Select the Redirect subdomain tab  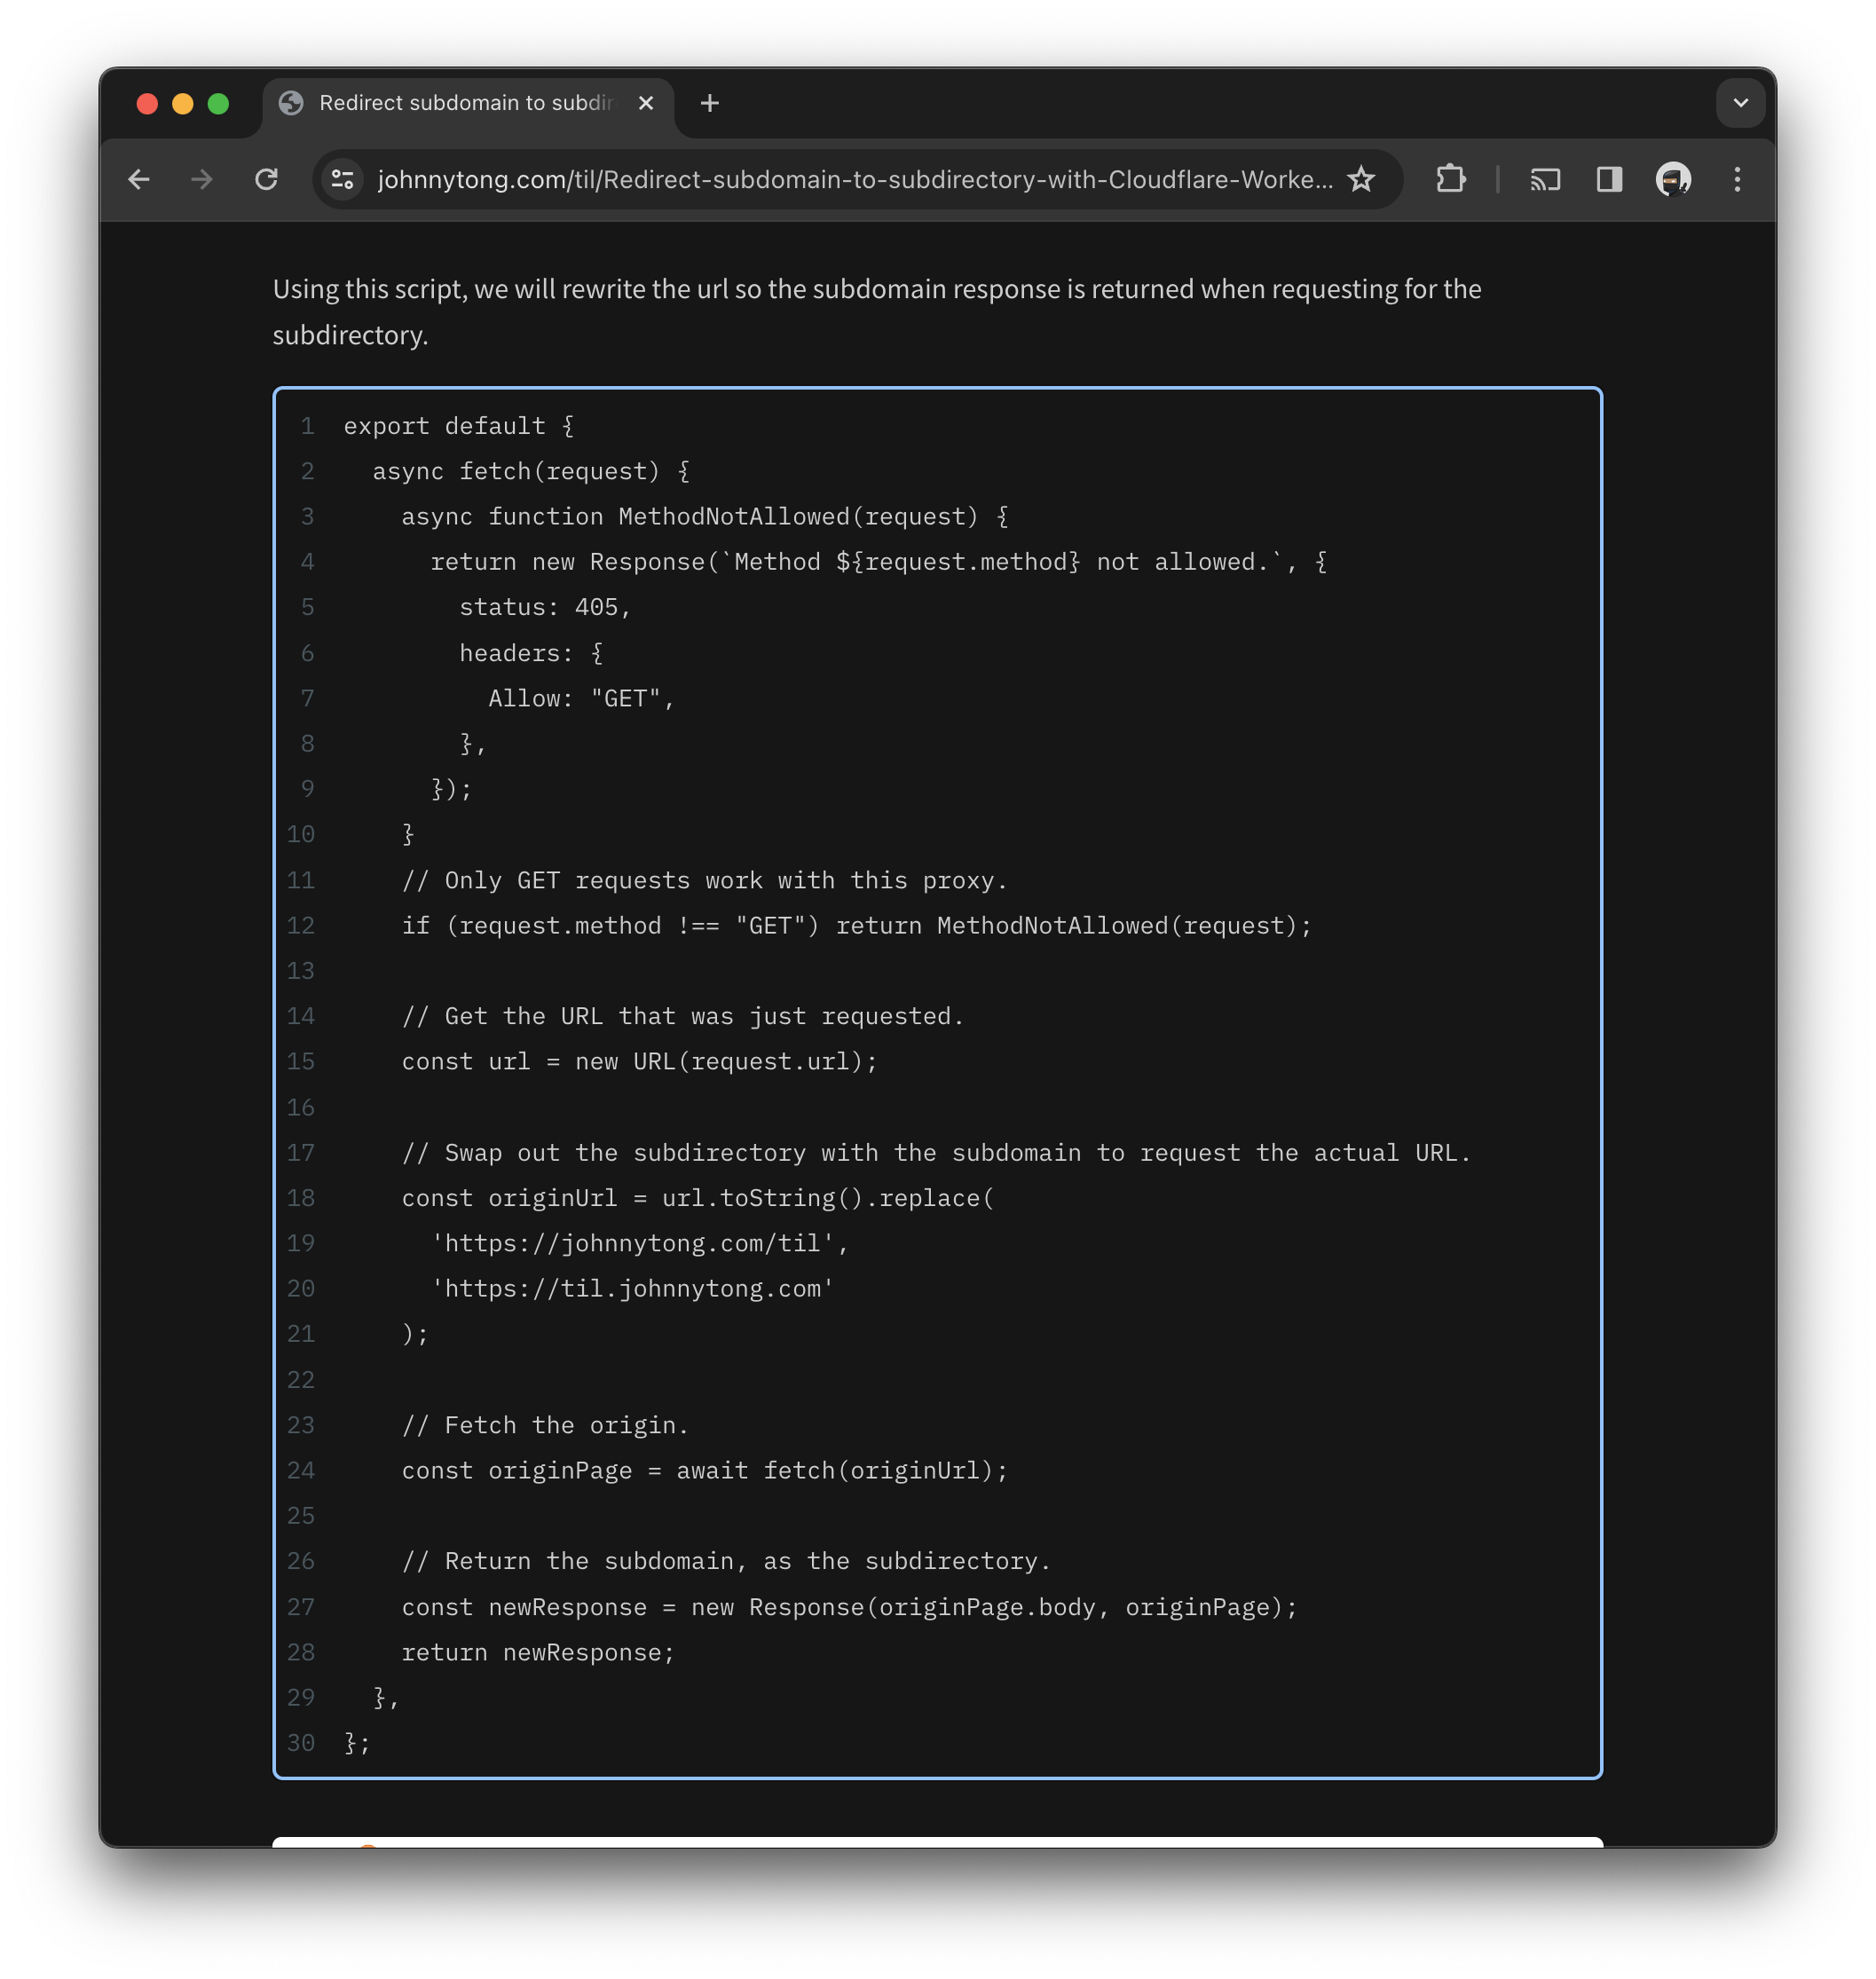point(465,103)
